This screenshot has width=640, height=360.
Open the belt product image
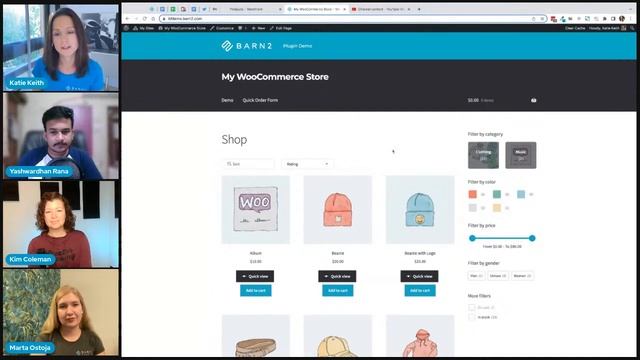pyautogui.click(x=256, y=336)
